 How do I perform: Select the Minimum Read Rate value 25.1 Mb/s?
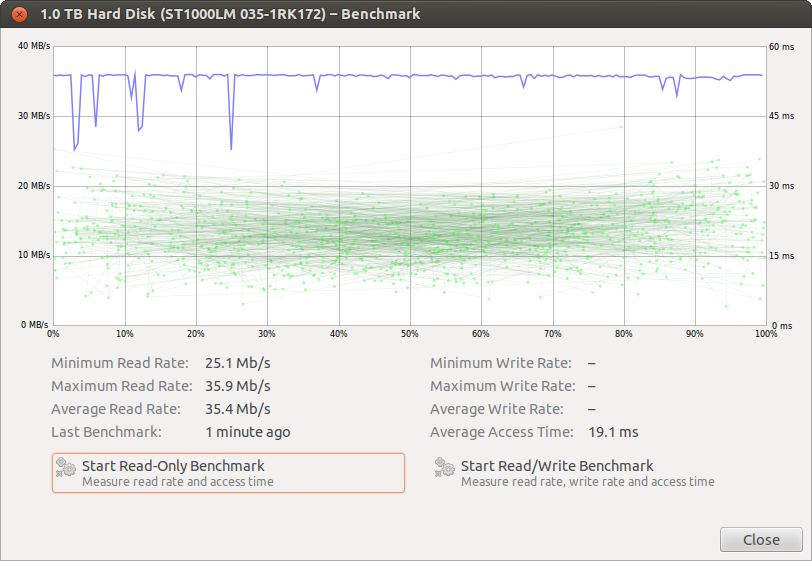click(x=237, y=363)
